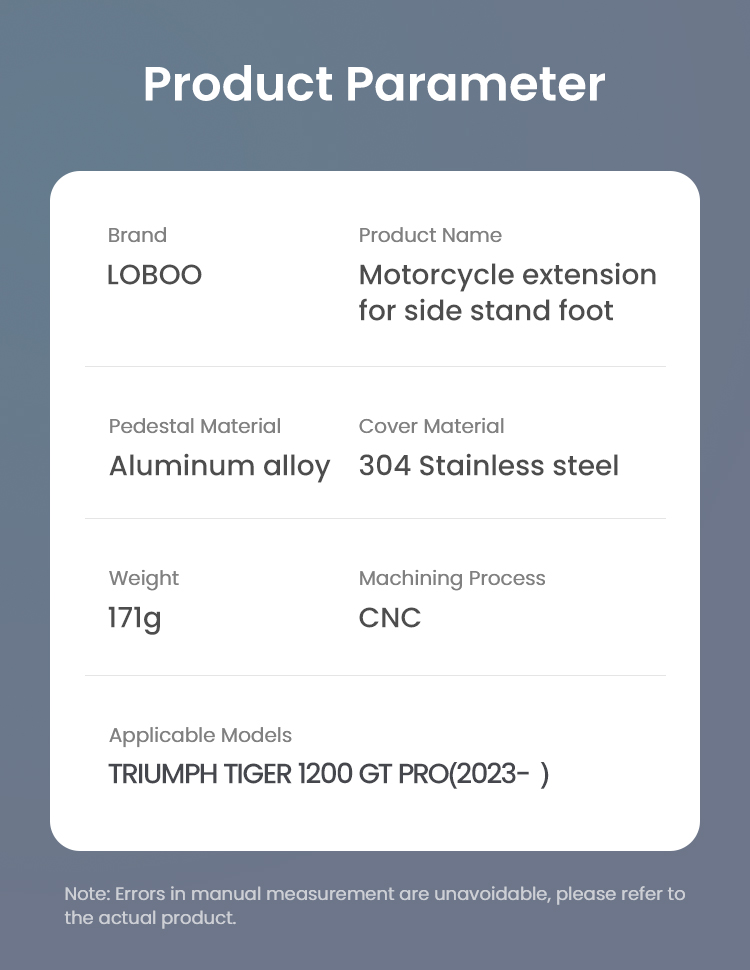Select the Brand label
Screen dimensions: 750x970
[x=137, y=235]
